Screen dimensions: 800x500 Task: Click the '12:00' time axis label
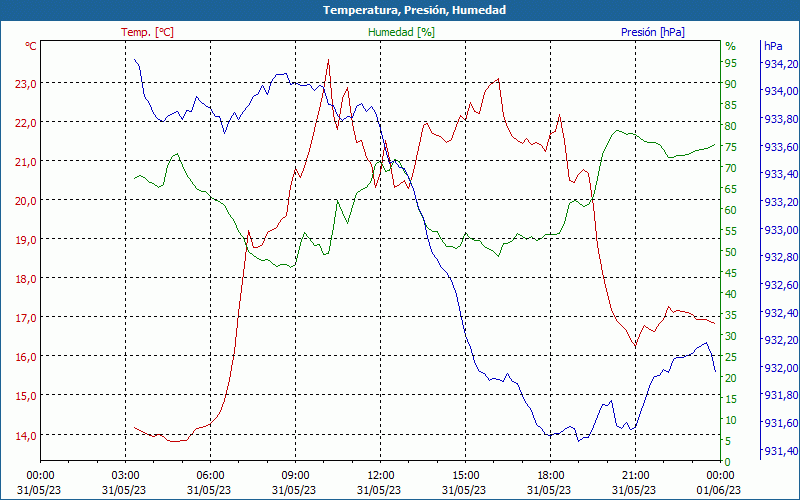click(x=381, y=476)
